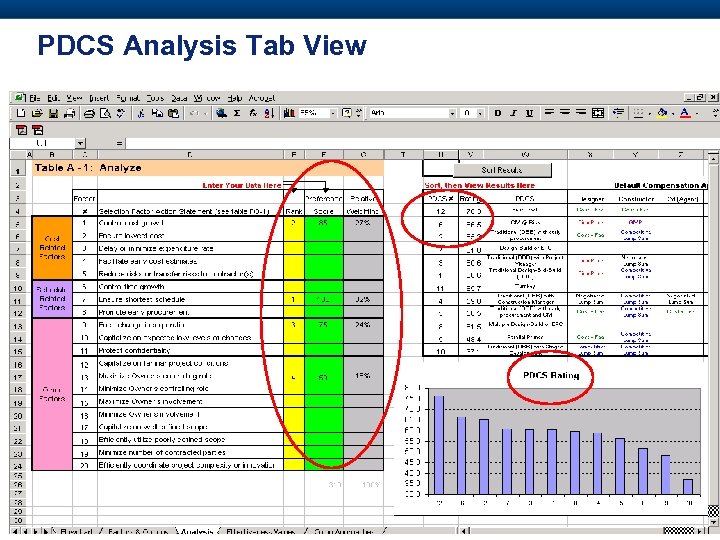Switch to the Factors & Options sheet tab
720x540 pixels.
(139, 531)
